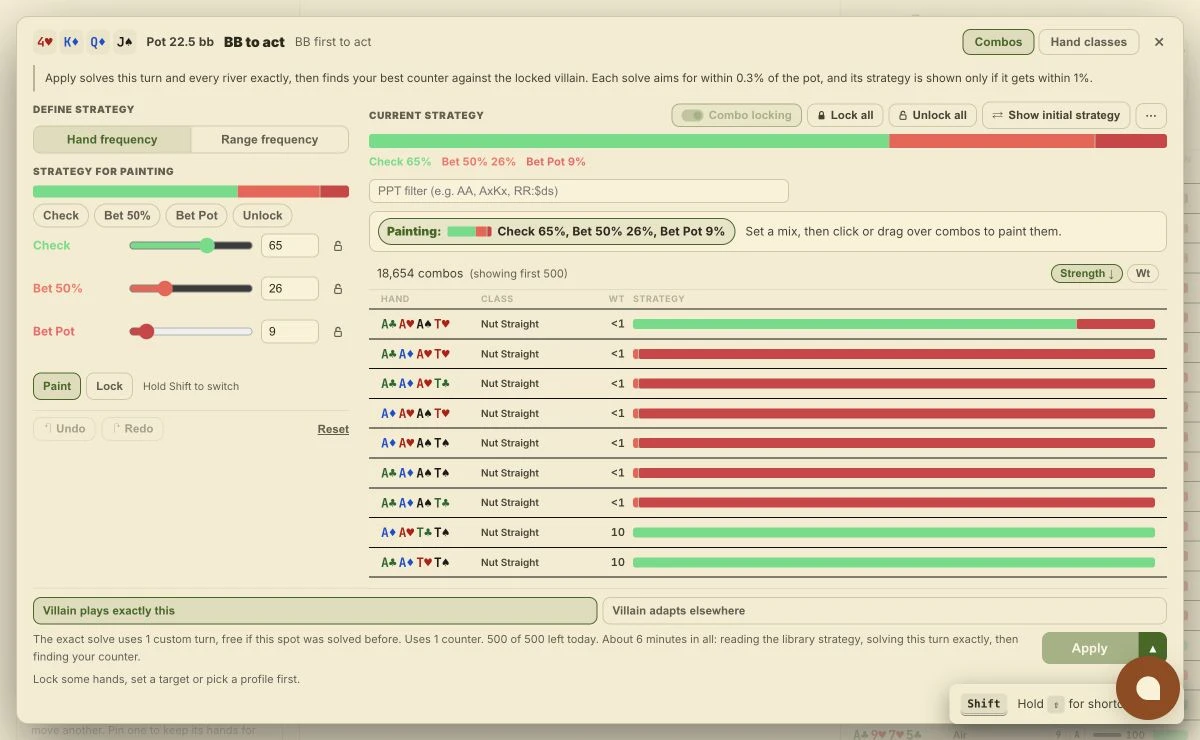Screen dimensions: 1200x740
Task: Click the AcAhAsTh combo row
Action: point(768,324)
